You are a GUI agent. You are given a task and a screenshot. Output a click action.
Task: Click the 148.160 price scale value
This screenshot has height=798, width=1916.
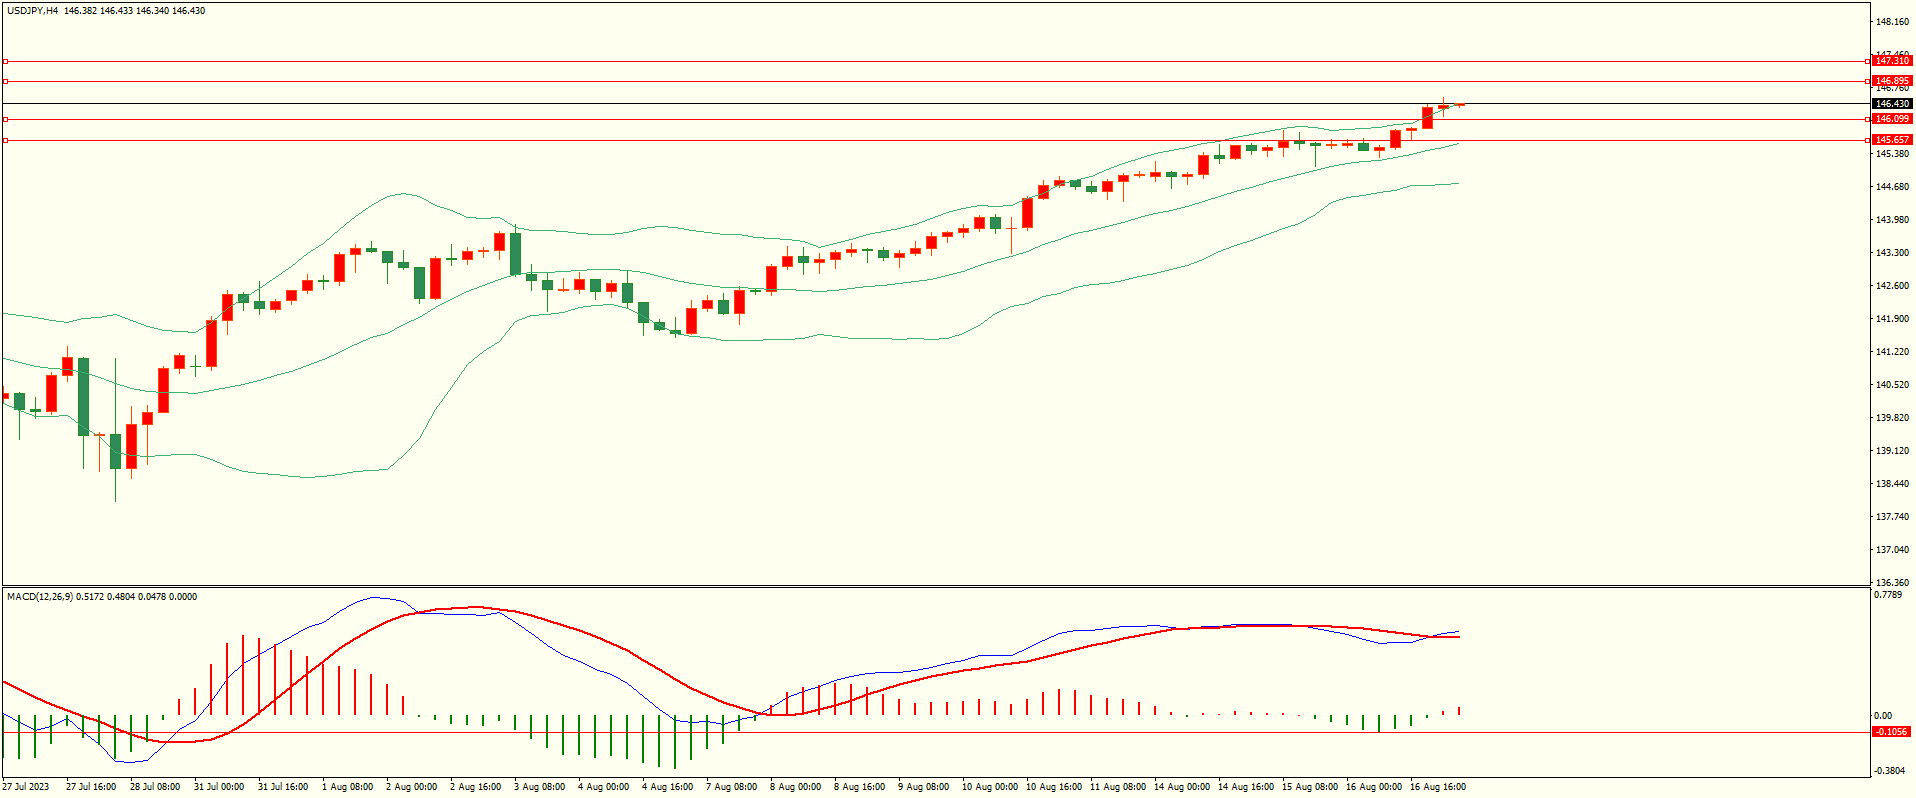(1892, 22)
